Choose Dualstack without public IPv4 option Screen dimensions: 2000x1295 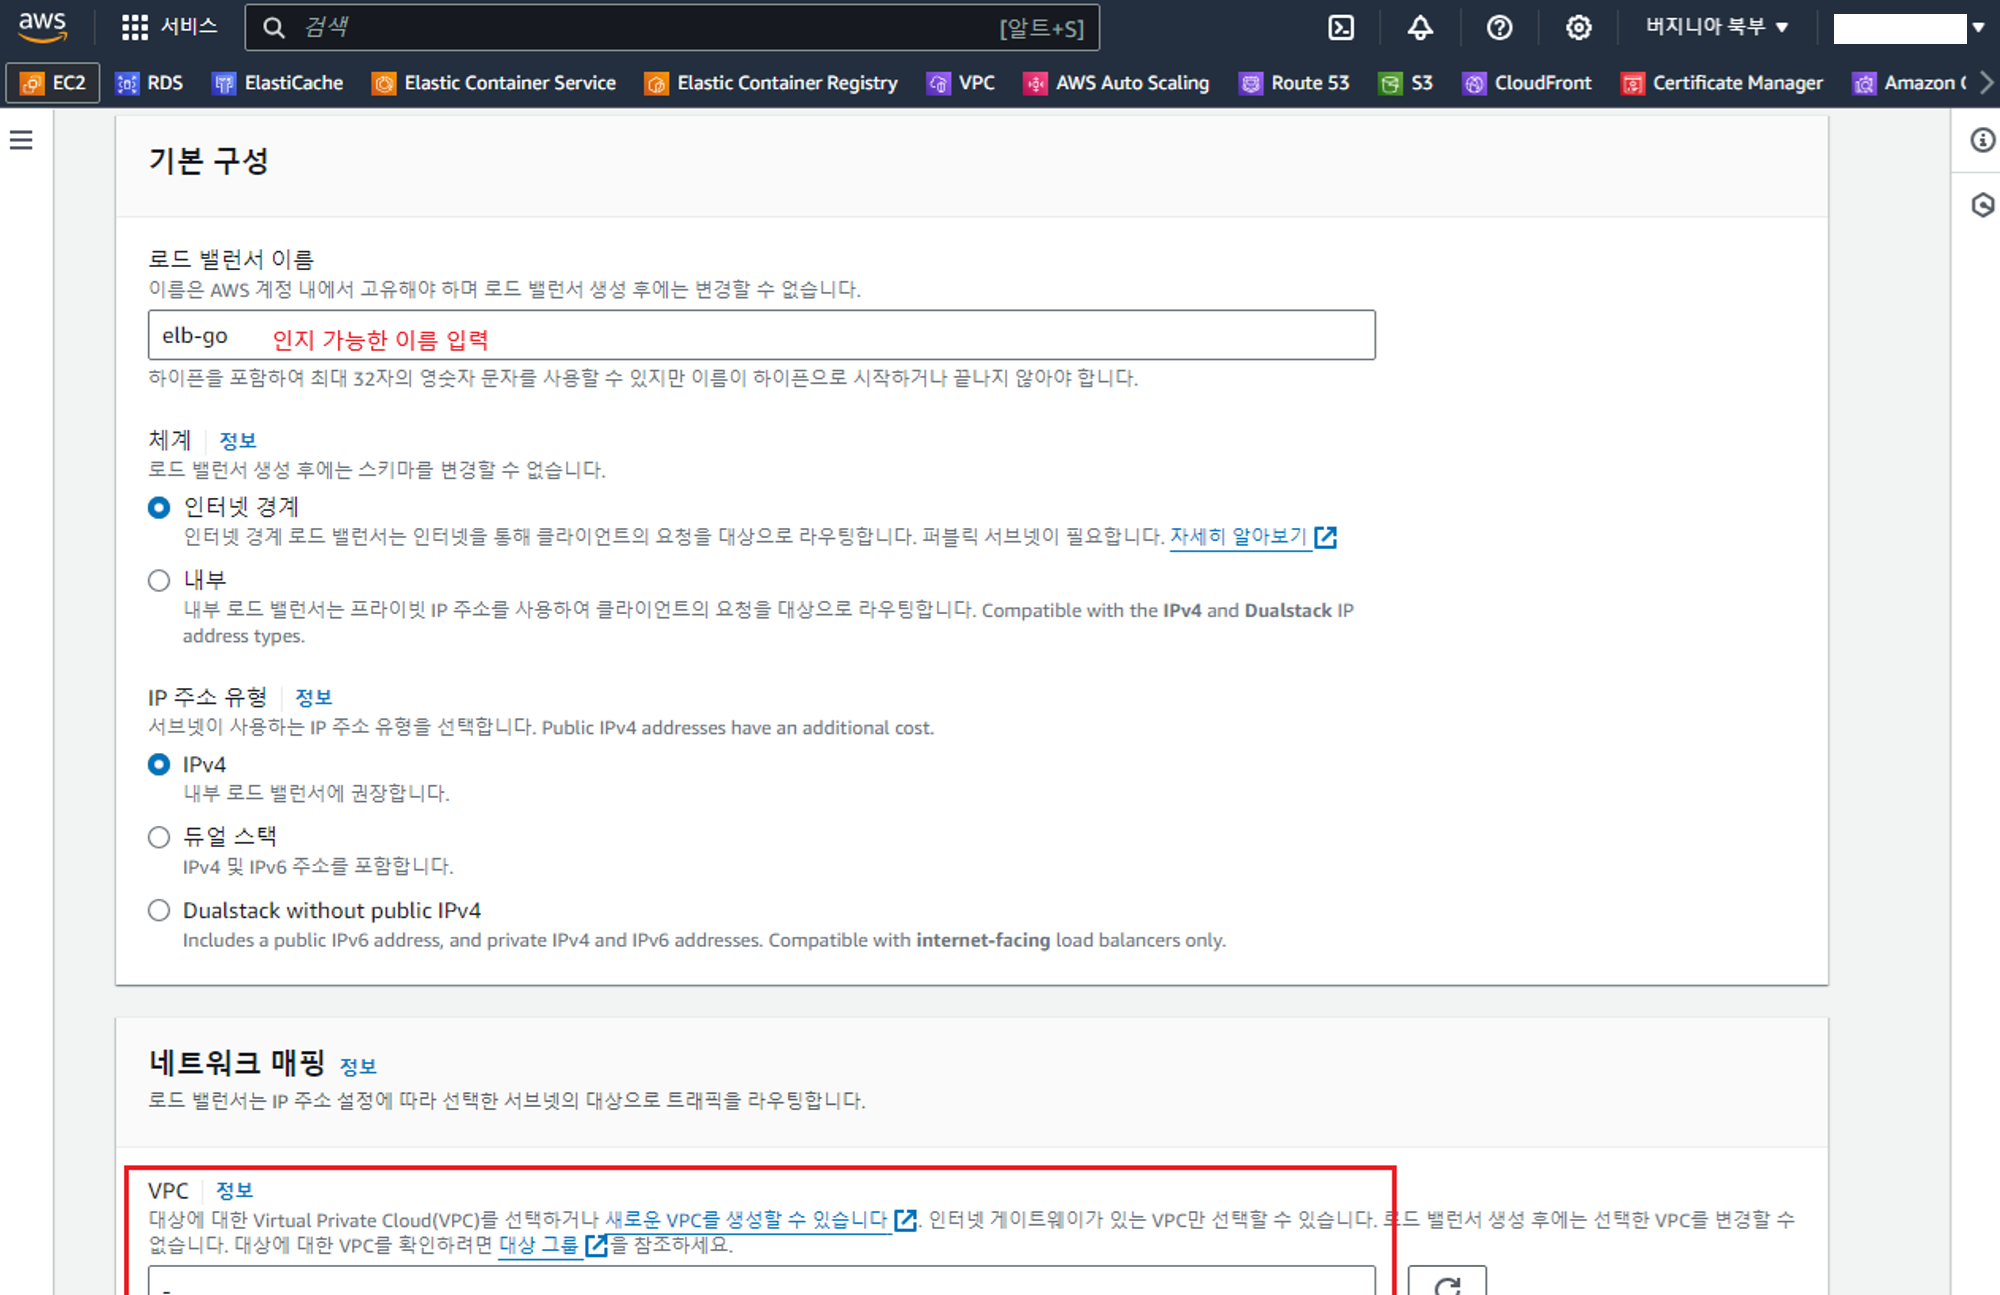pos(159,910)
